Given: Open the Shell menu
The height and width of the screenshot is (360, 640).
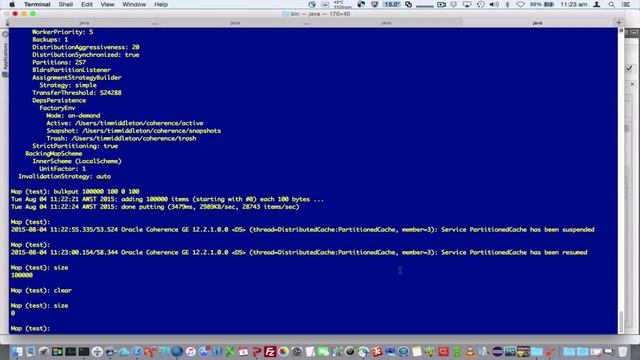Looking at the screenshot, I should (65, 4).
